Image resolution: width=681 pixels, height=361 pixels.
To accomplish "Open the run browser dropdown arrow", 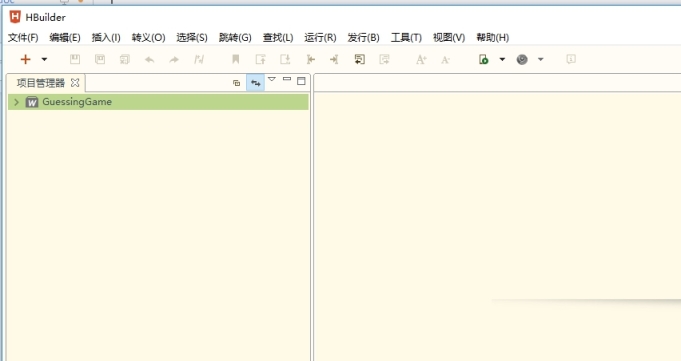I will pos(502,59).
